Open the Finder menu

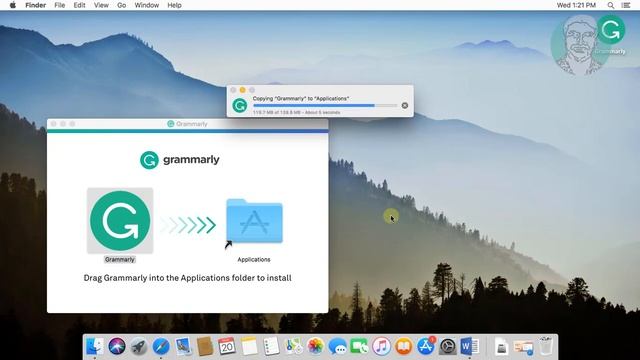[x=36, y=5]
